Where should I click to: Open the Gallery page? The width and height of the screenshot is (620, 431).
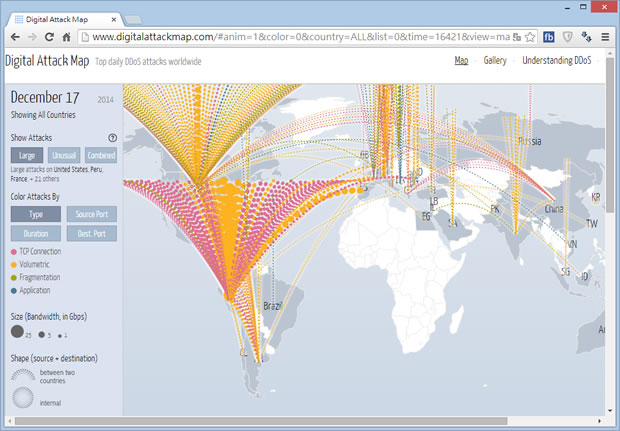tap(495, 61)
